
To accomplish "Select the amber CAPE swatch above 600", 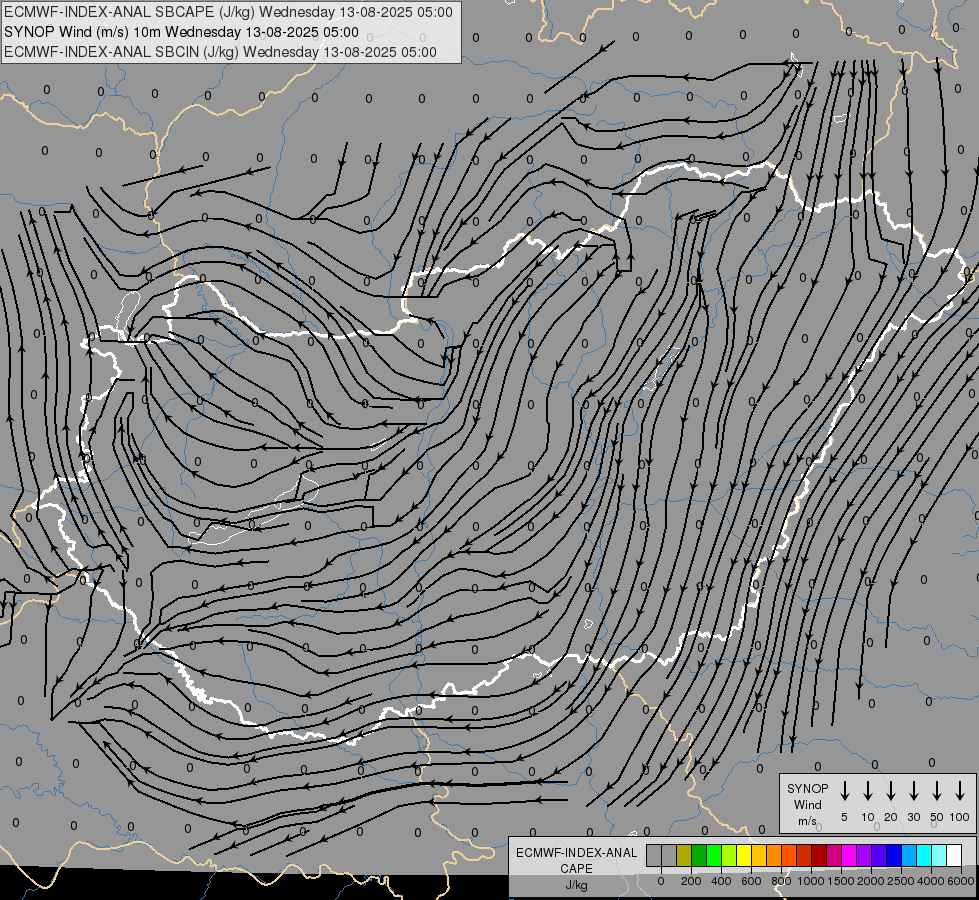I will click(x=759, y=855).
